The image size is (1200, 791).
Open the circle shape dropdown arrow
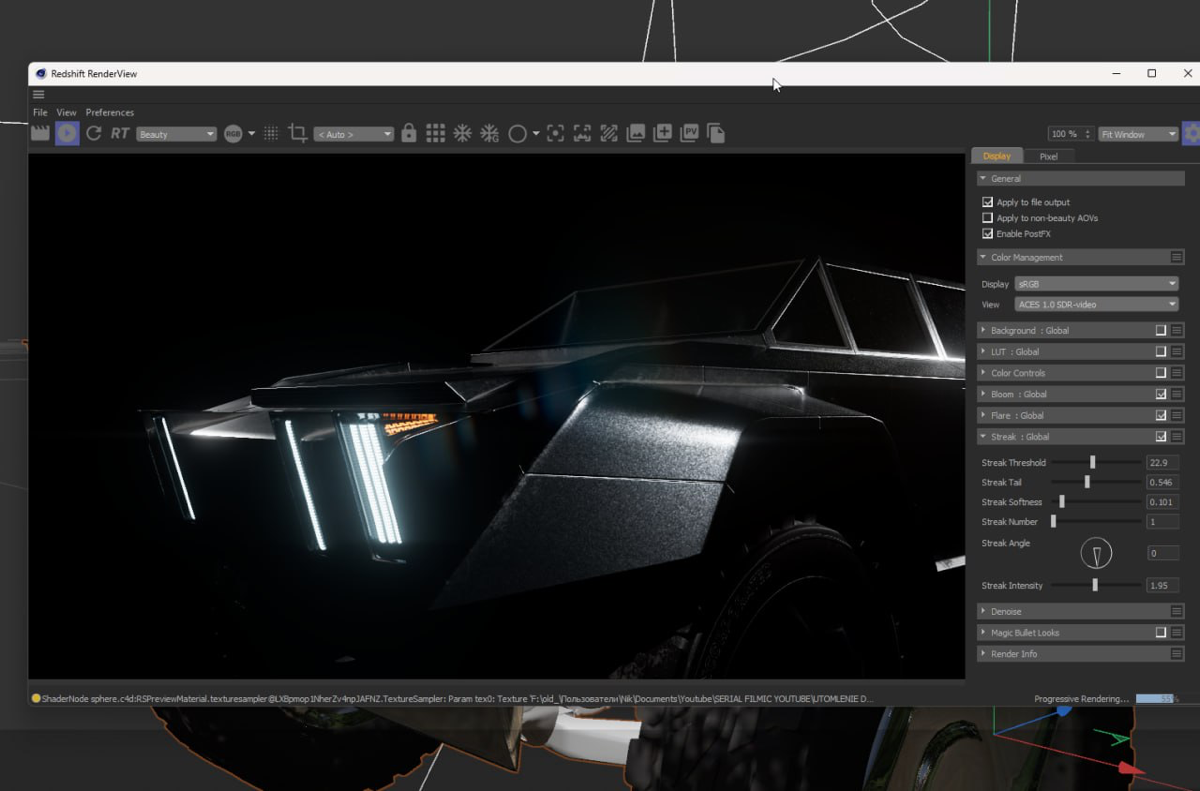536,133
